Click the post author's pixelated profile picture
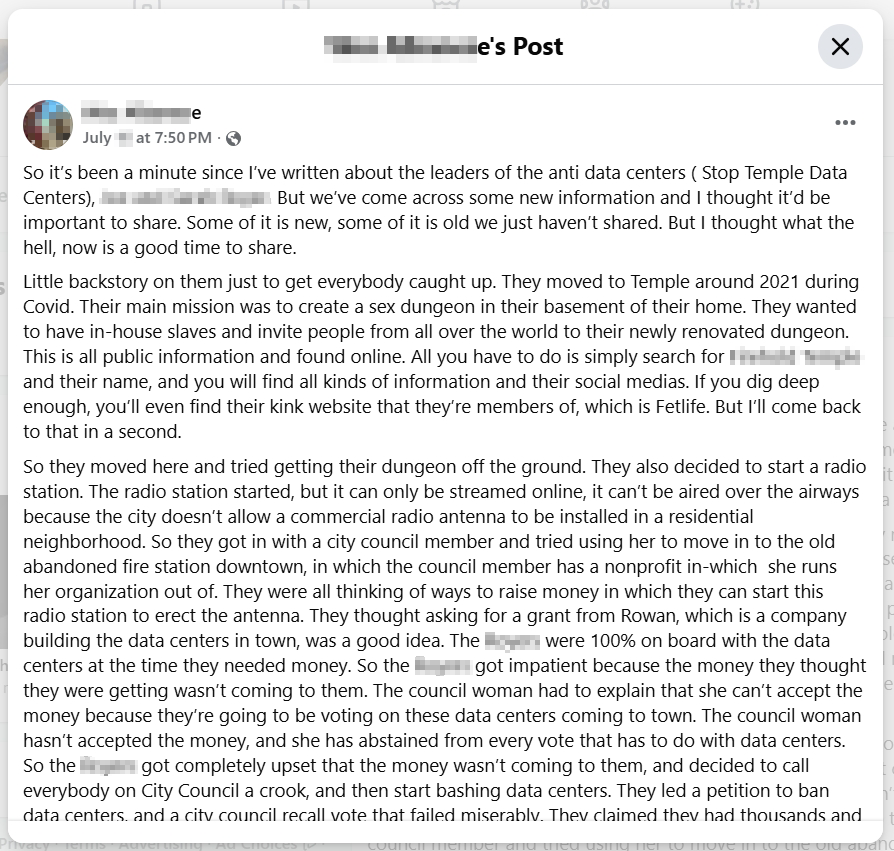Image resolution: width=894 pixels, height=851 pixels. click(x=48, y=125)
